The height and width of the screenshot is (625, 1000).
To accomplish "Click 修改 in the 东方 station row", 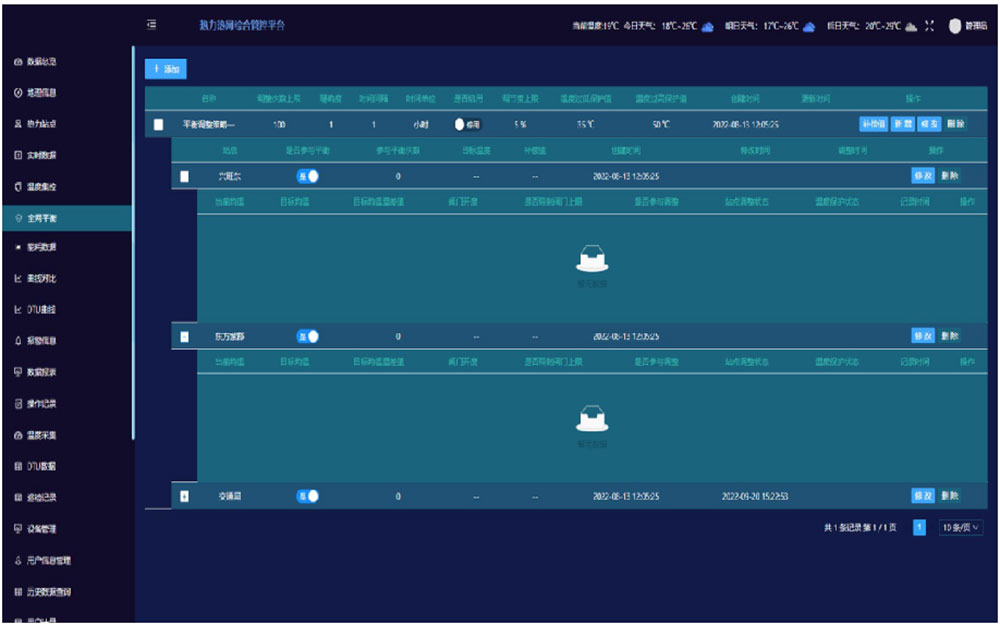I will coord(923,336).
